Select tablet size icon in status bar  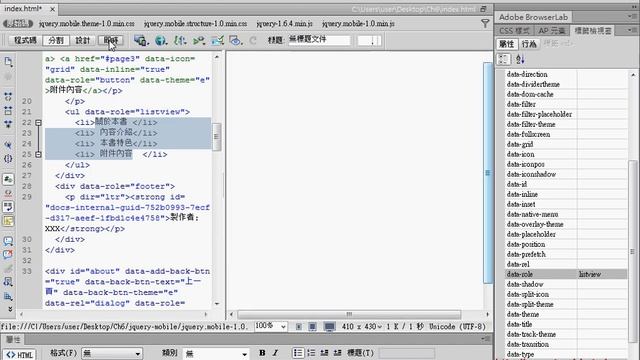[x=312, y=327]
